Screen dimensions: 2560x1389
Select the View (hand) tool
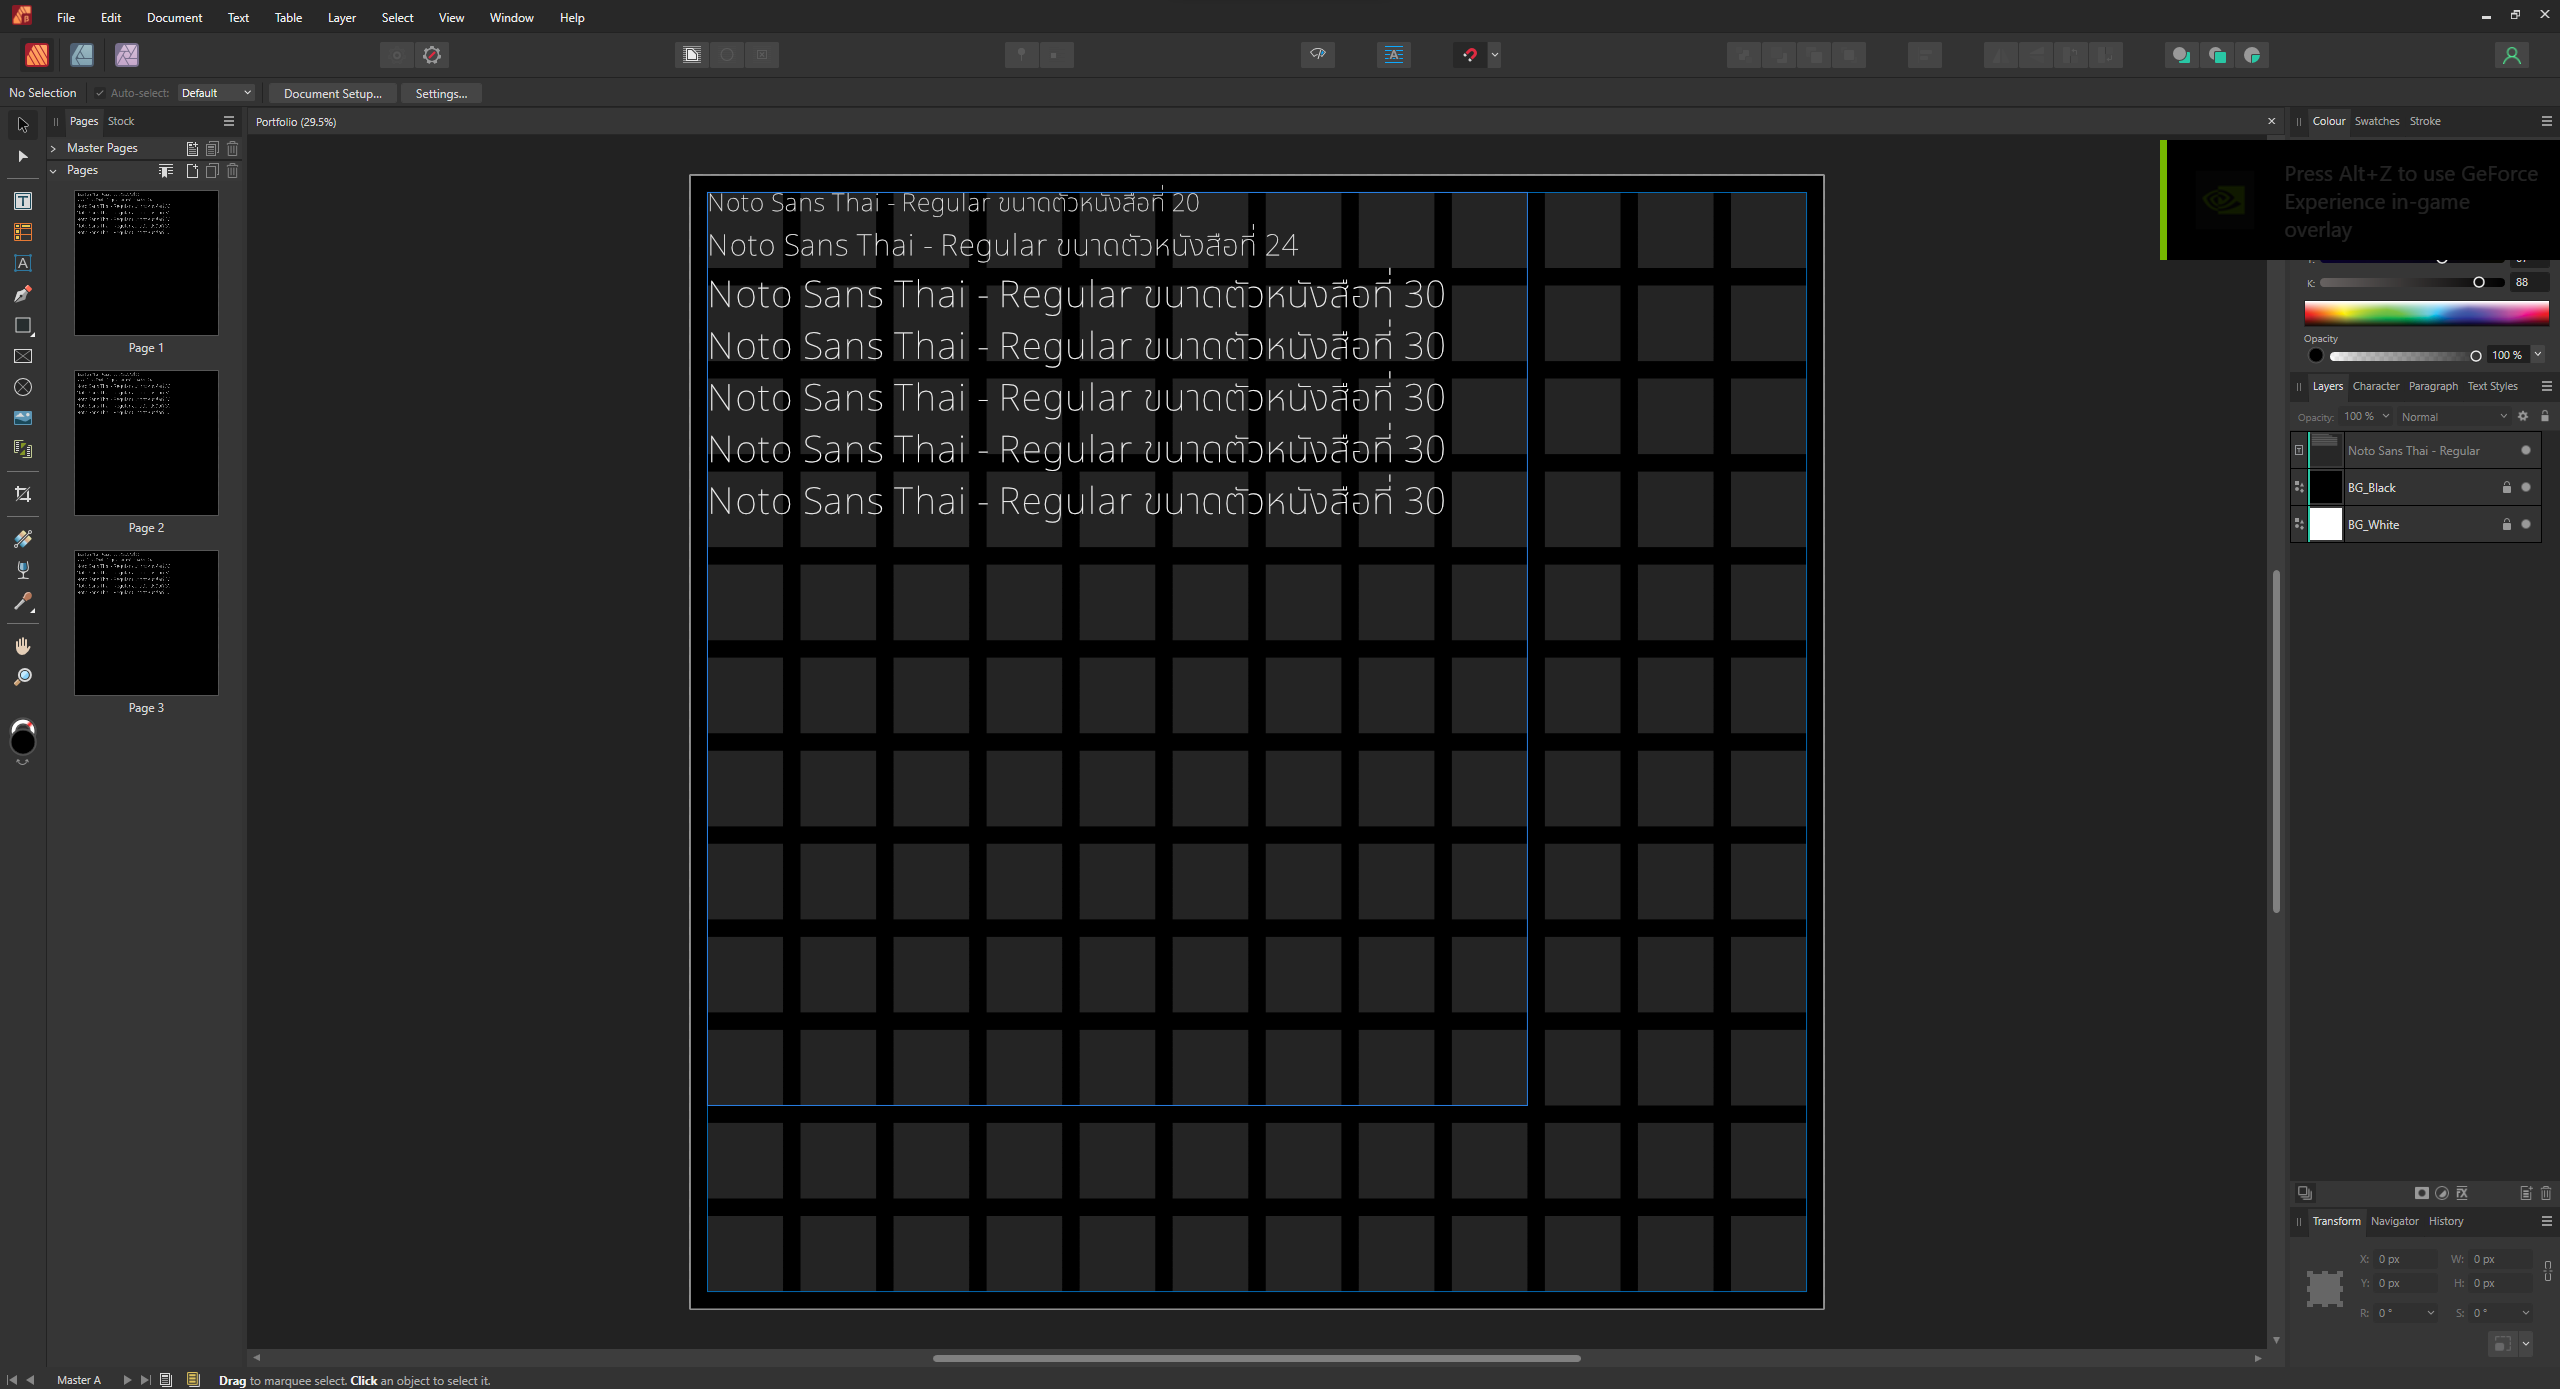[x=23, y=646]
